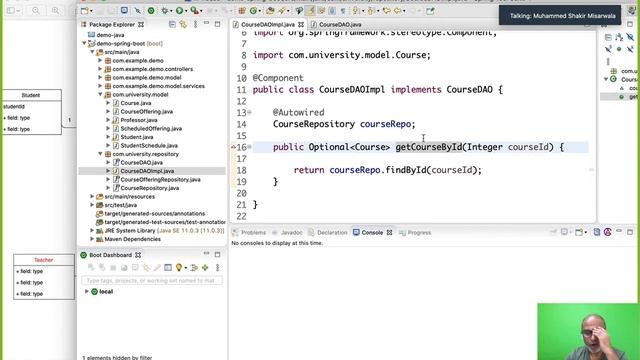Switch to the CourseDAO.java editor tab

coord(340,24)
